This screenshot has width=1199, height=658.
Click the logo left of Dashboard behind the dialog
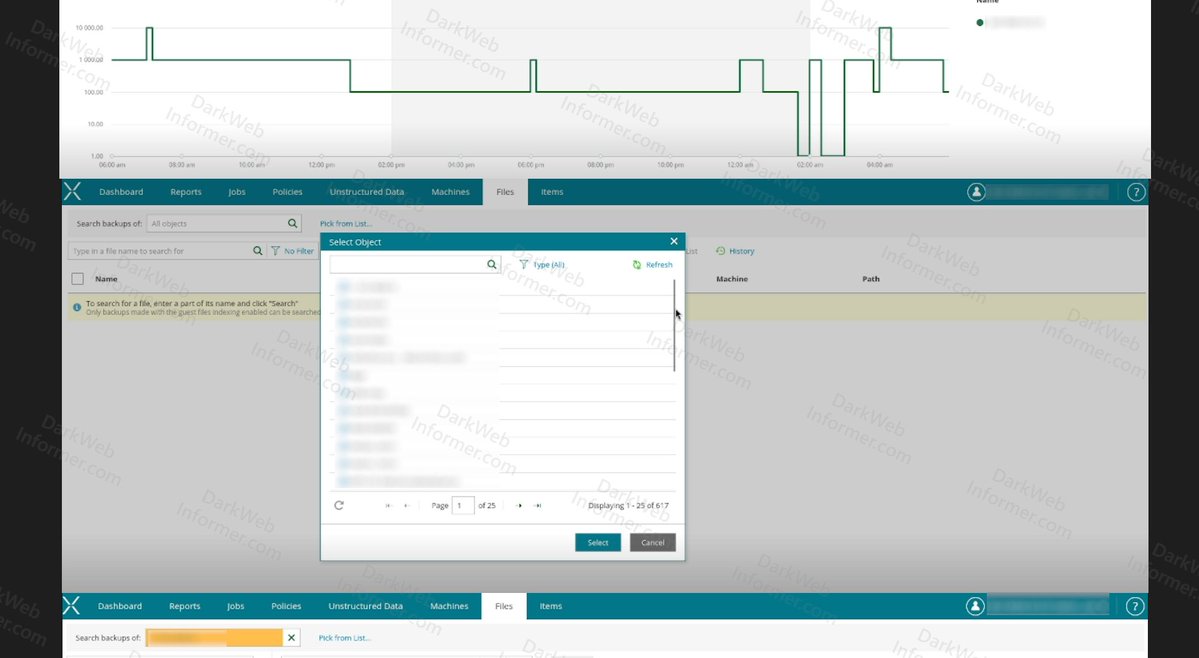[x=73, y=192]
